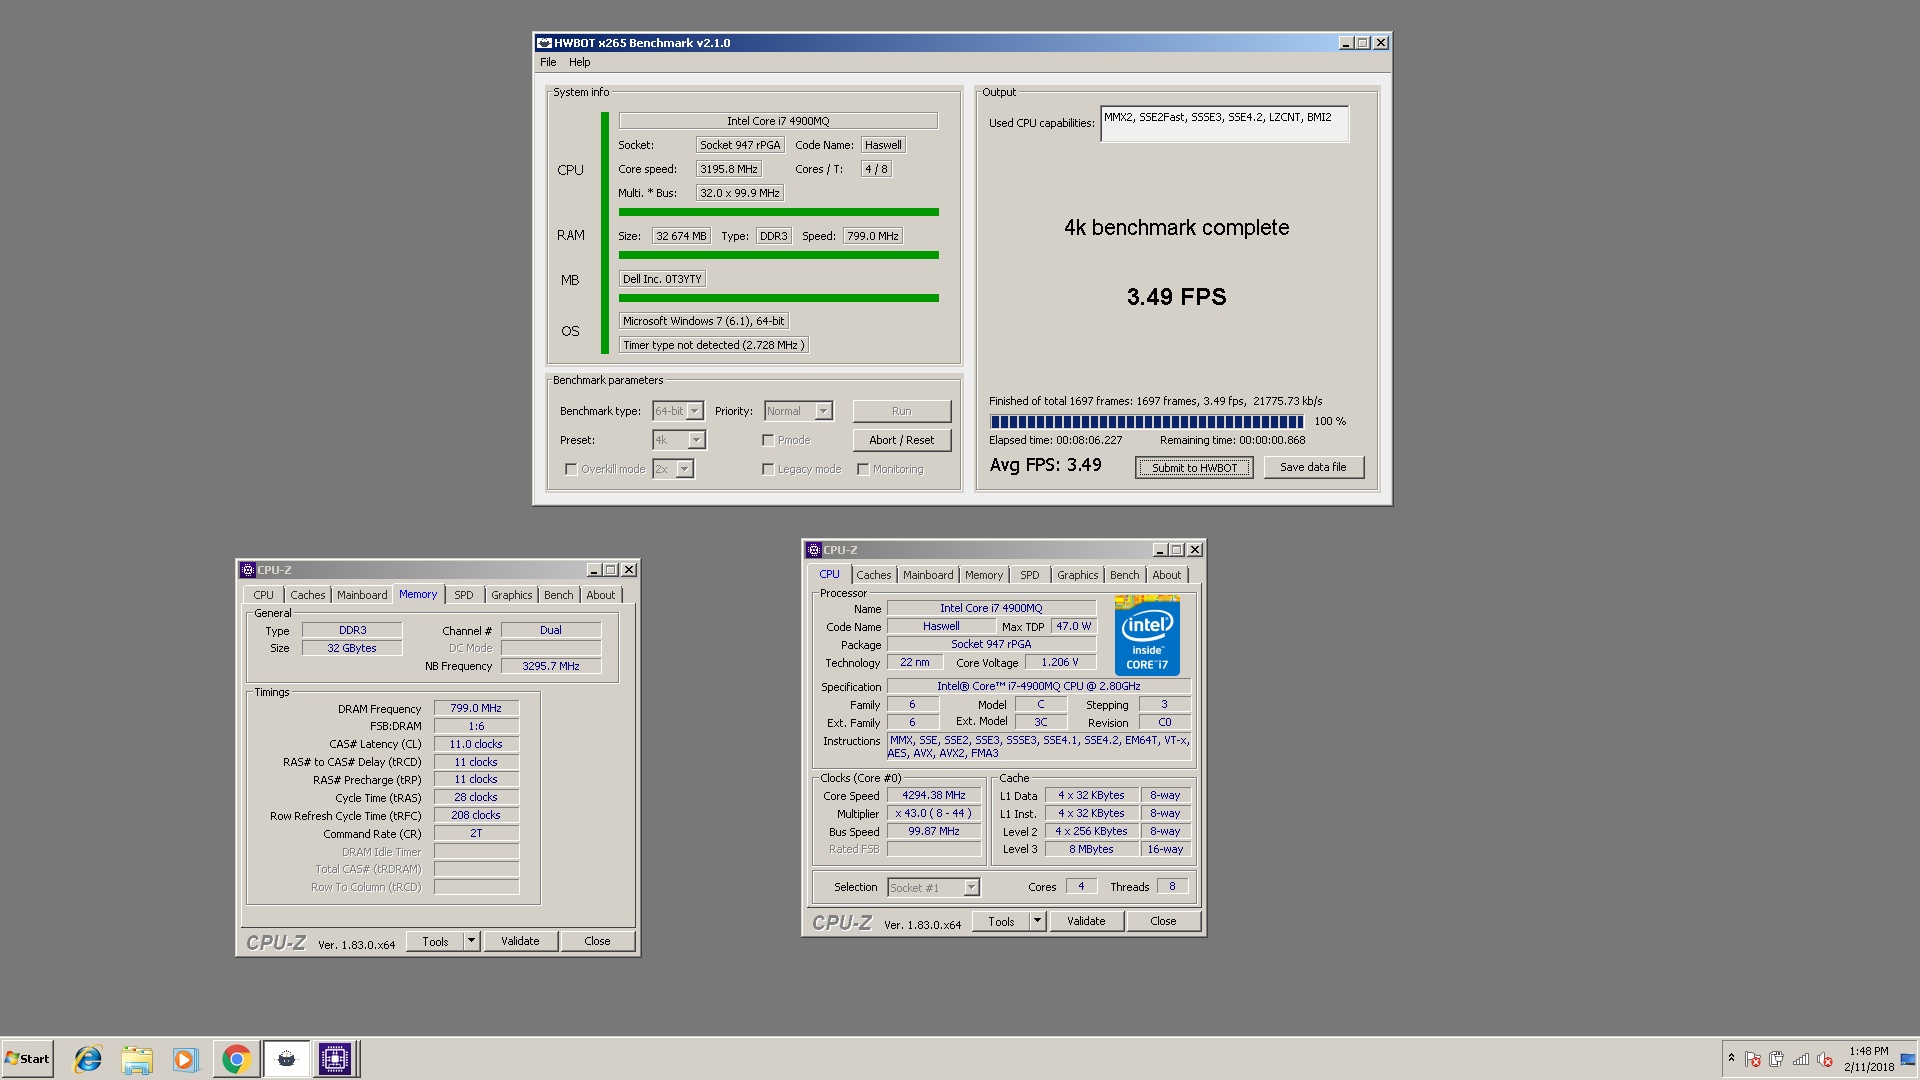Viewport: 1920px width, 1080px height.
Task: Open SPD tab in Memory CPU-Z window
Action: pyautogui.click(x=464, y=595)
